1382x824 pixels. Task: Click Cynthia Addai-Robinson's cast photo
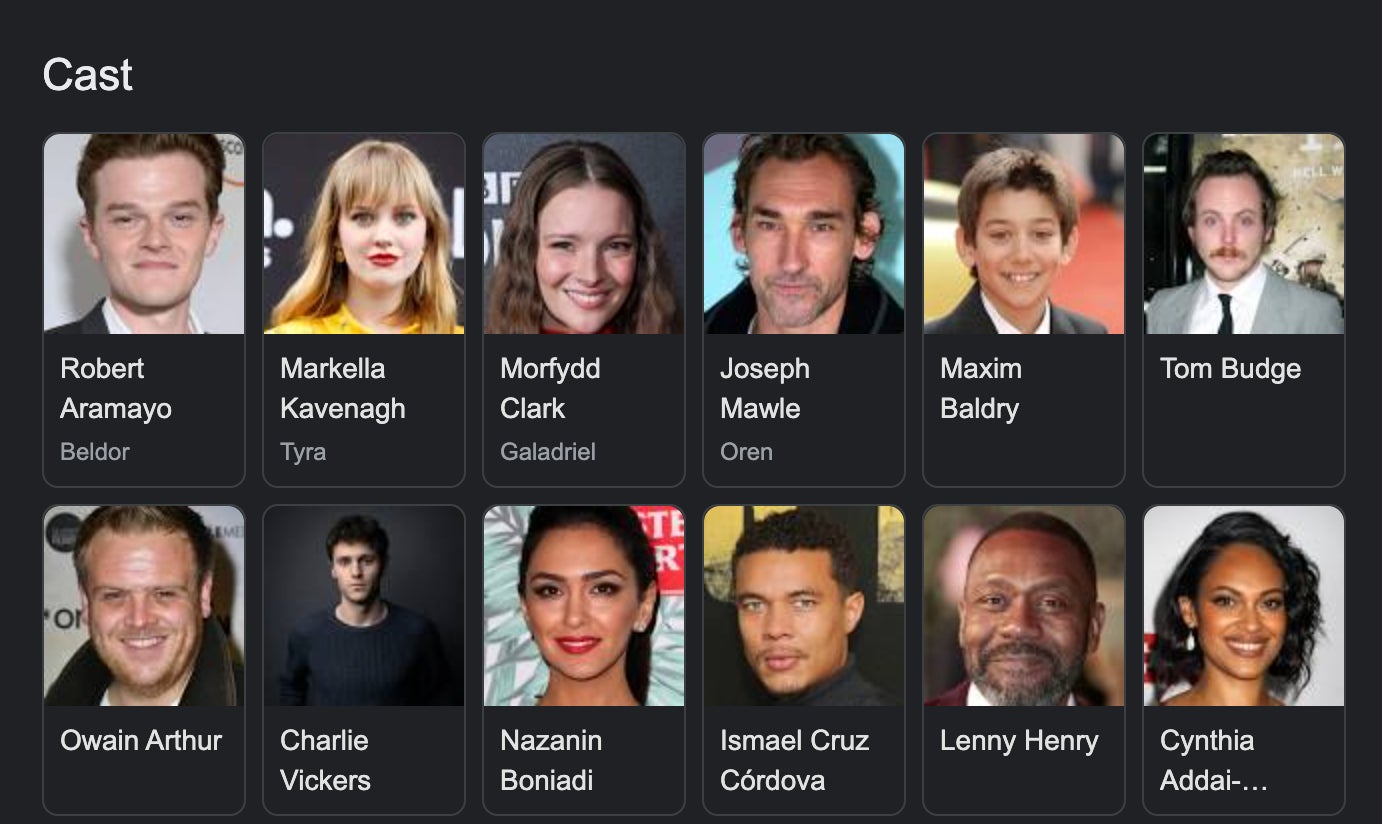1244,606
